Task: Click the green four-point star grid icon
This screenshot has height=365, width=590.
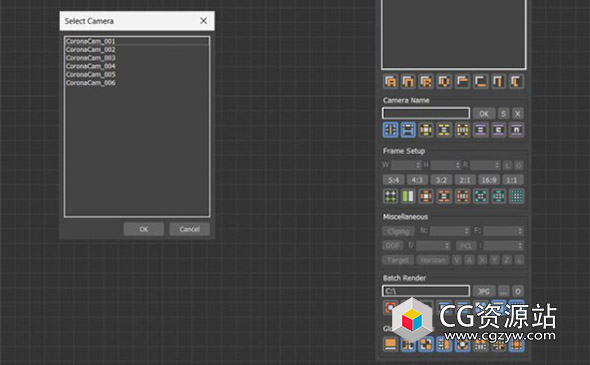Action: coord(391,196)
